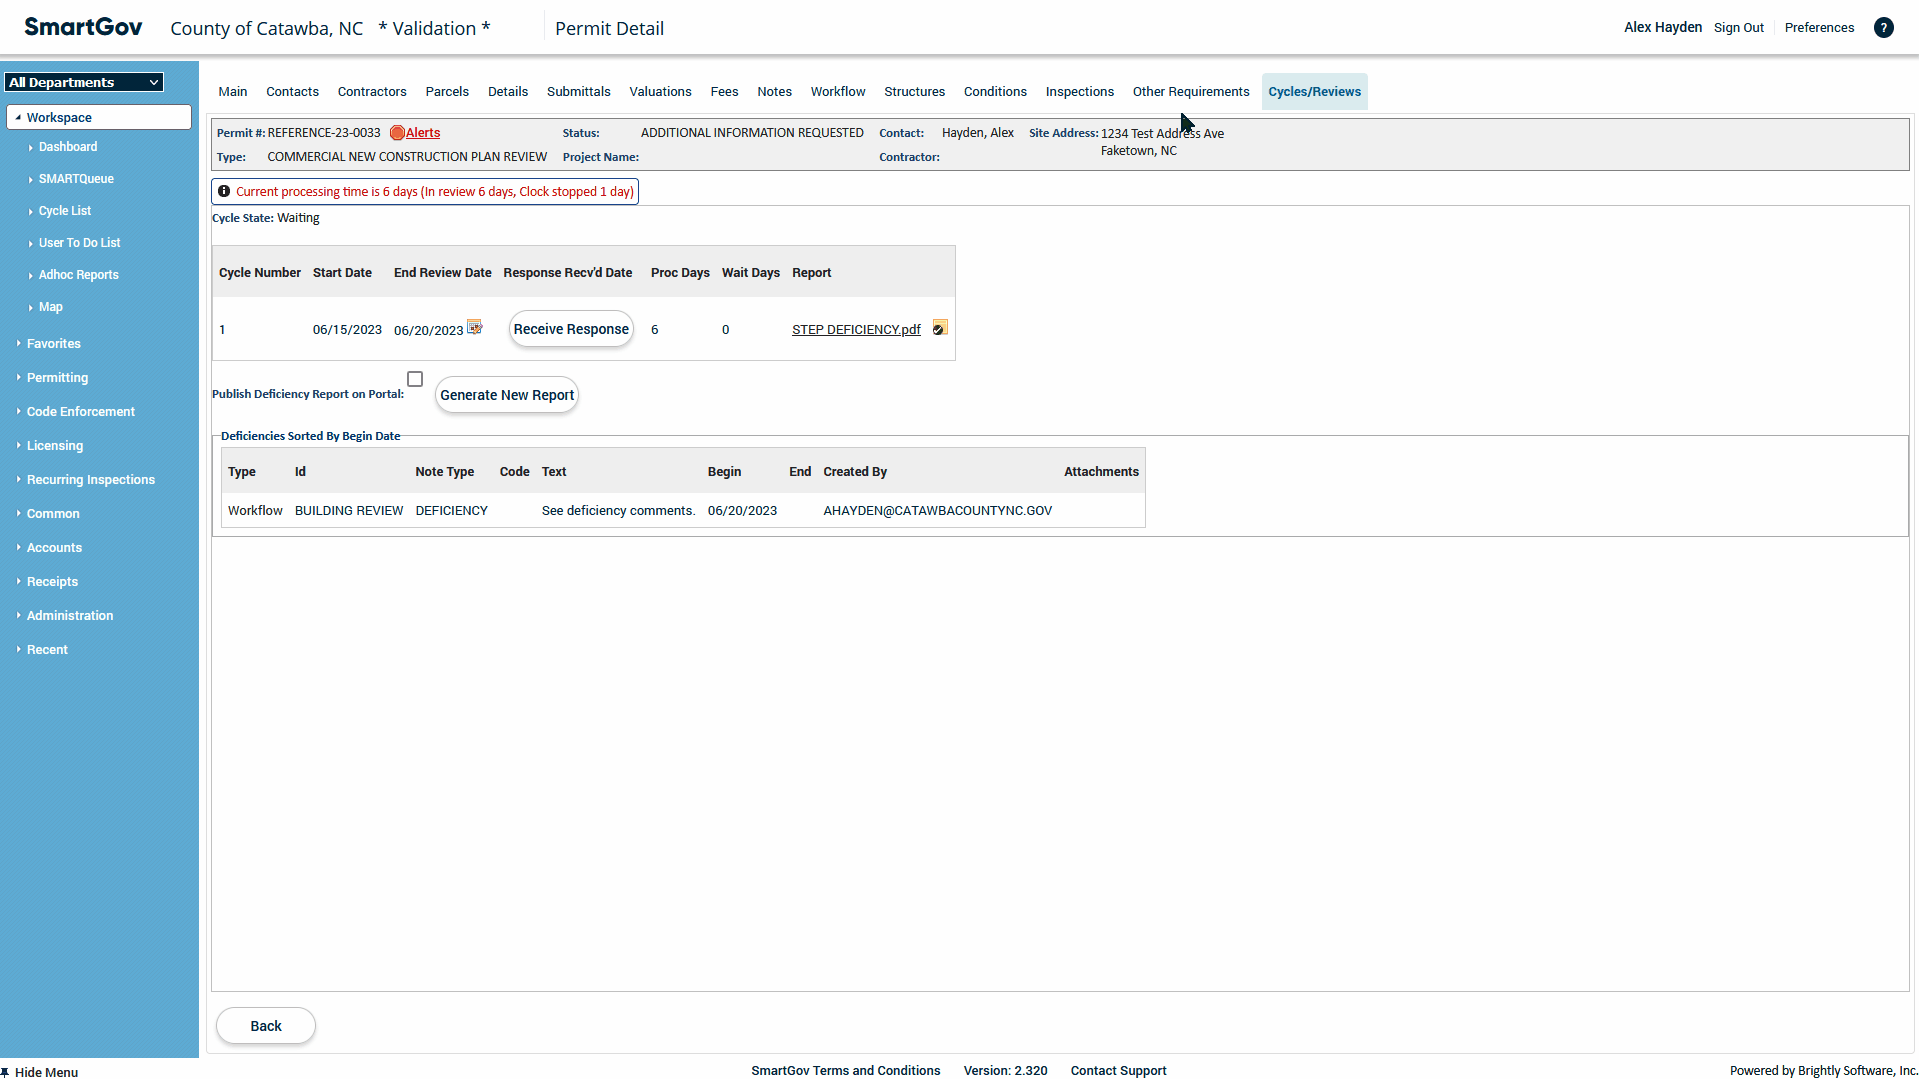The width and height of the screenshot is (1919, 1079).
Task: Click the processing time info icon
Action: coord(224,191)
